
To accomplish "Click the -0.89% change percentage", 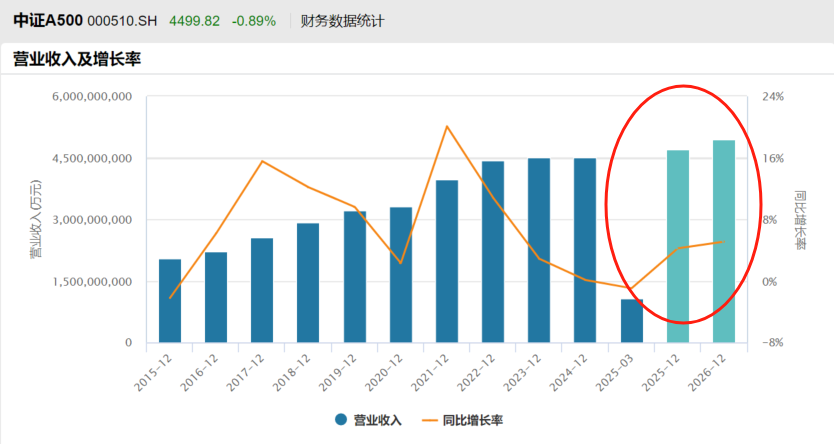I will pos(253,21).
